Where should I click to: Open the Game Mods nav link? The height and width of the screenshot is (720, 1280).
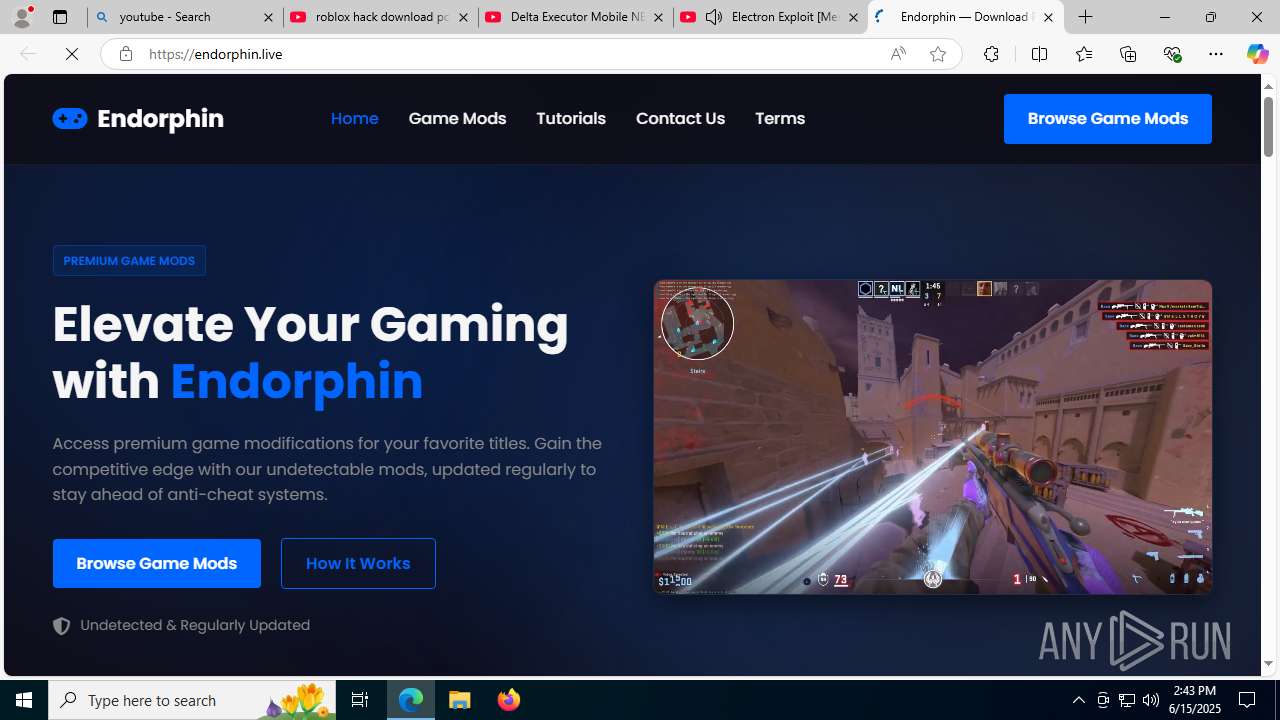(x=457, y=118)
